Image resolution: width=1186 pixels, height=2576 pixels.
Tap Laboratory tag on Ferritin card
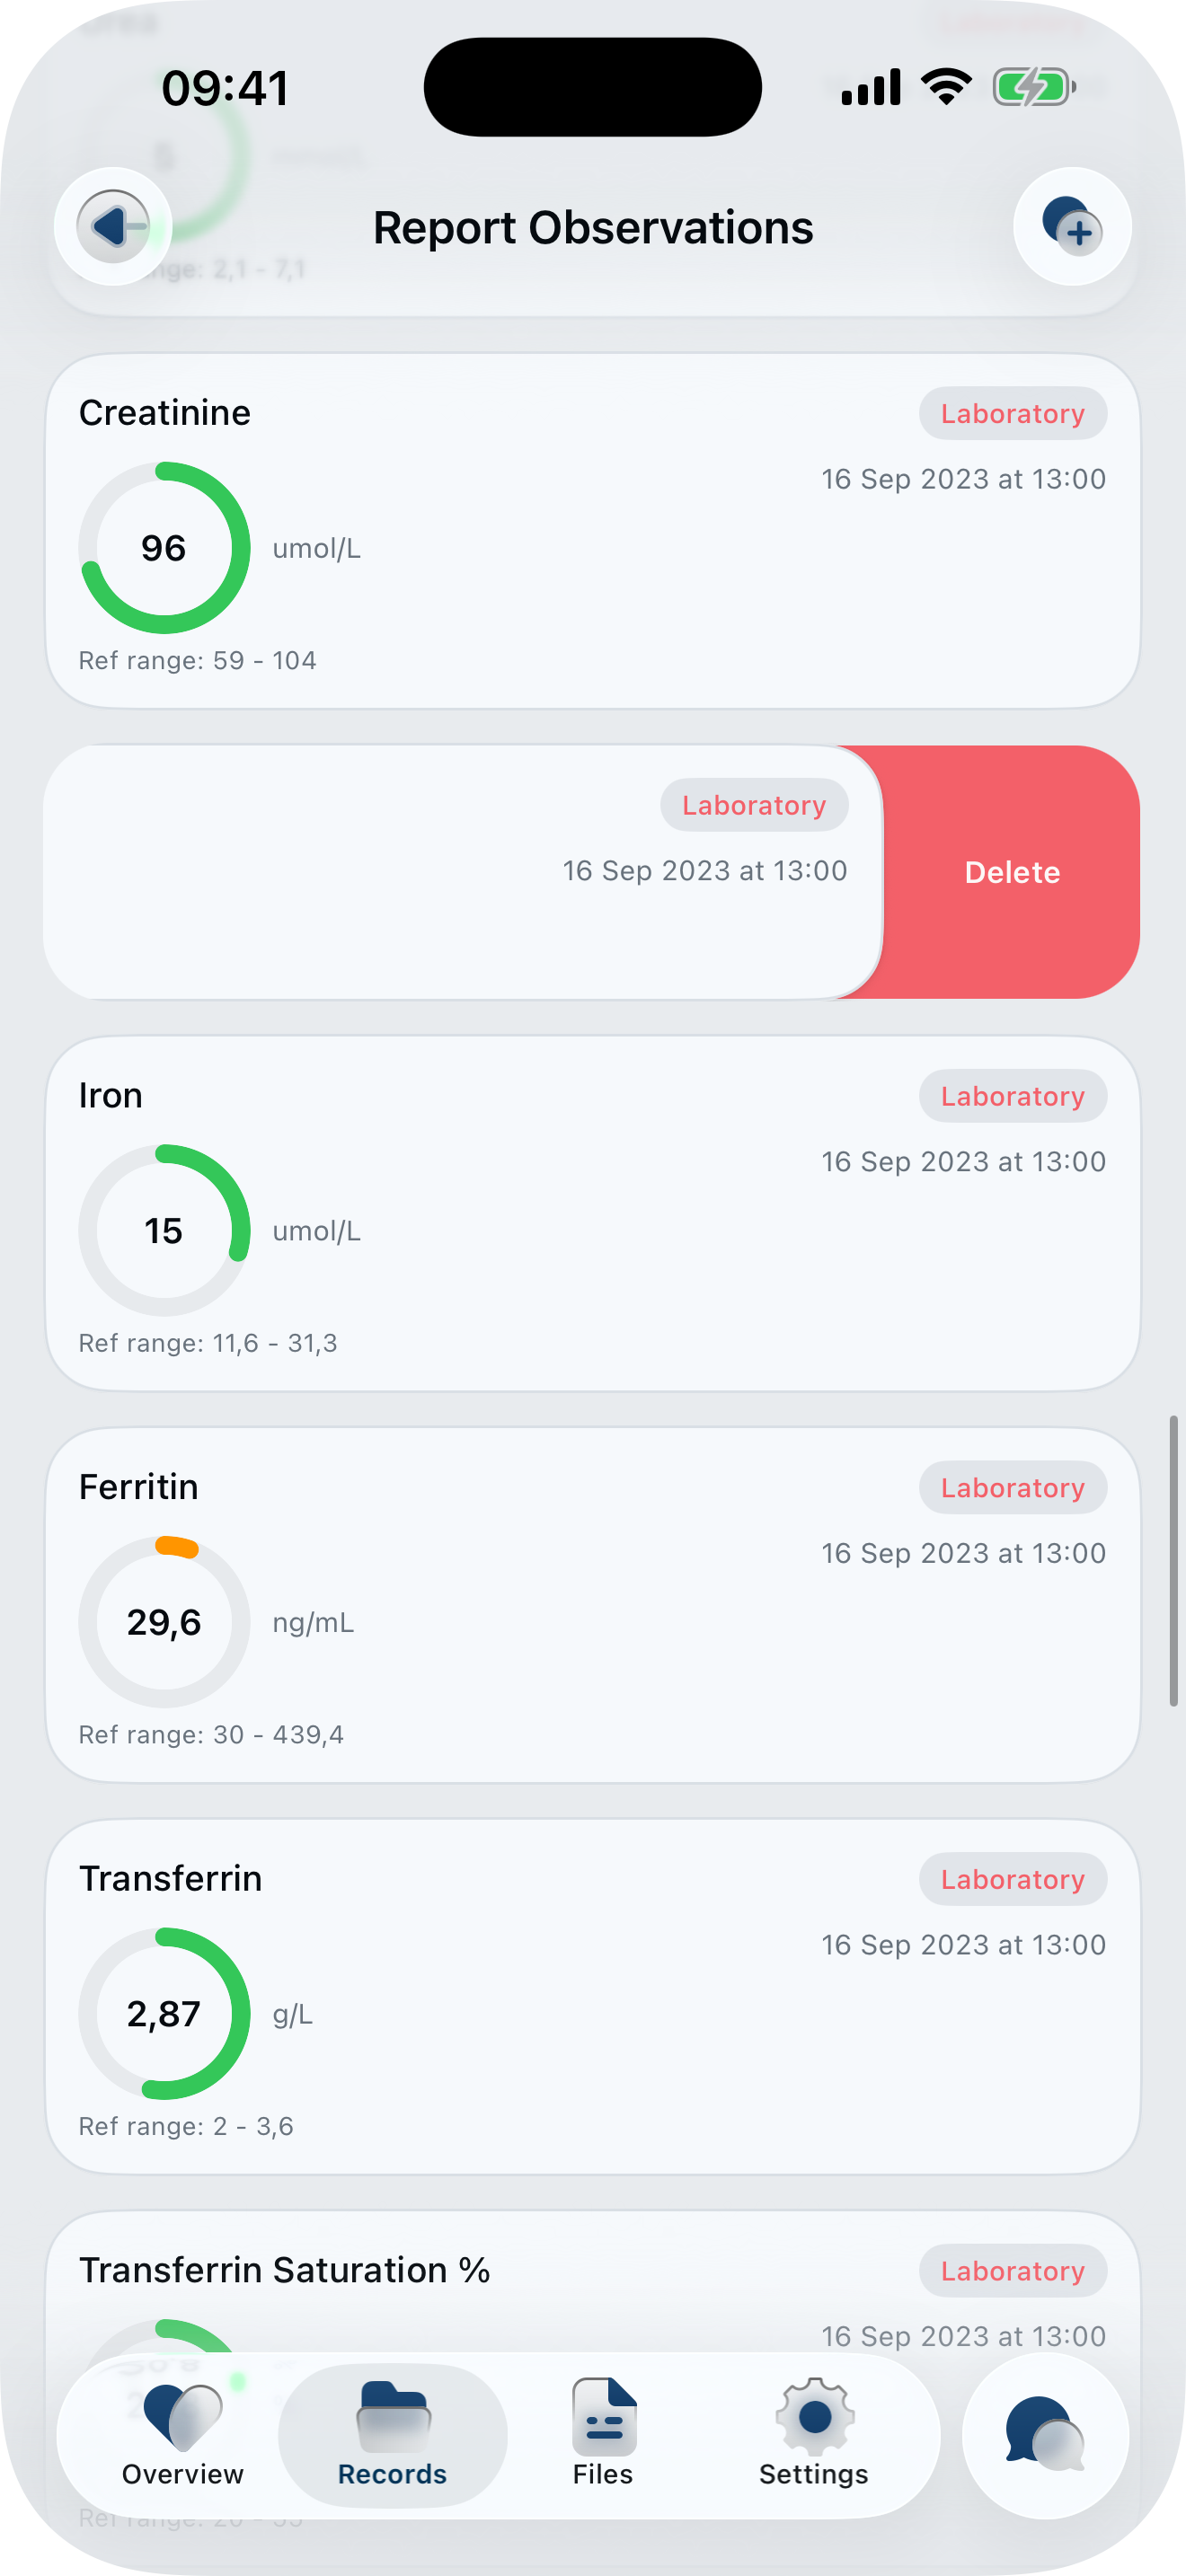tap(1012, 1488)
